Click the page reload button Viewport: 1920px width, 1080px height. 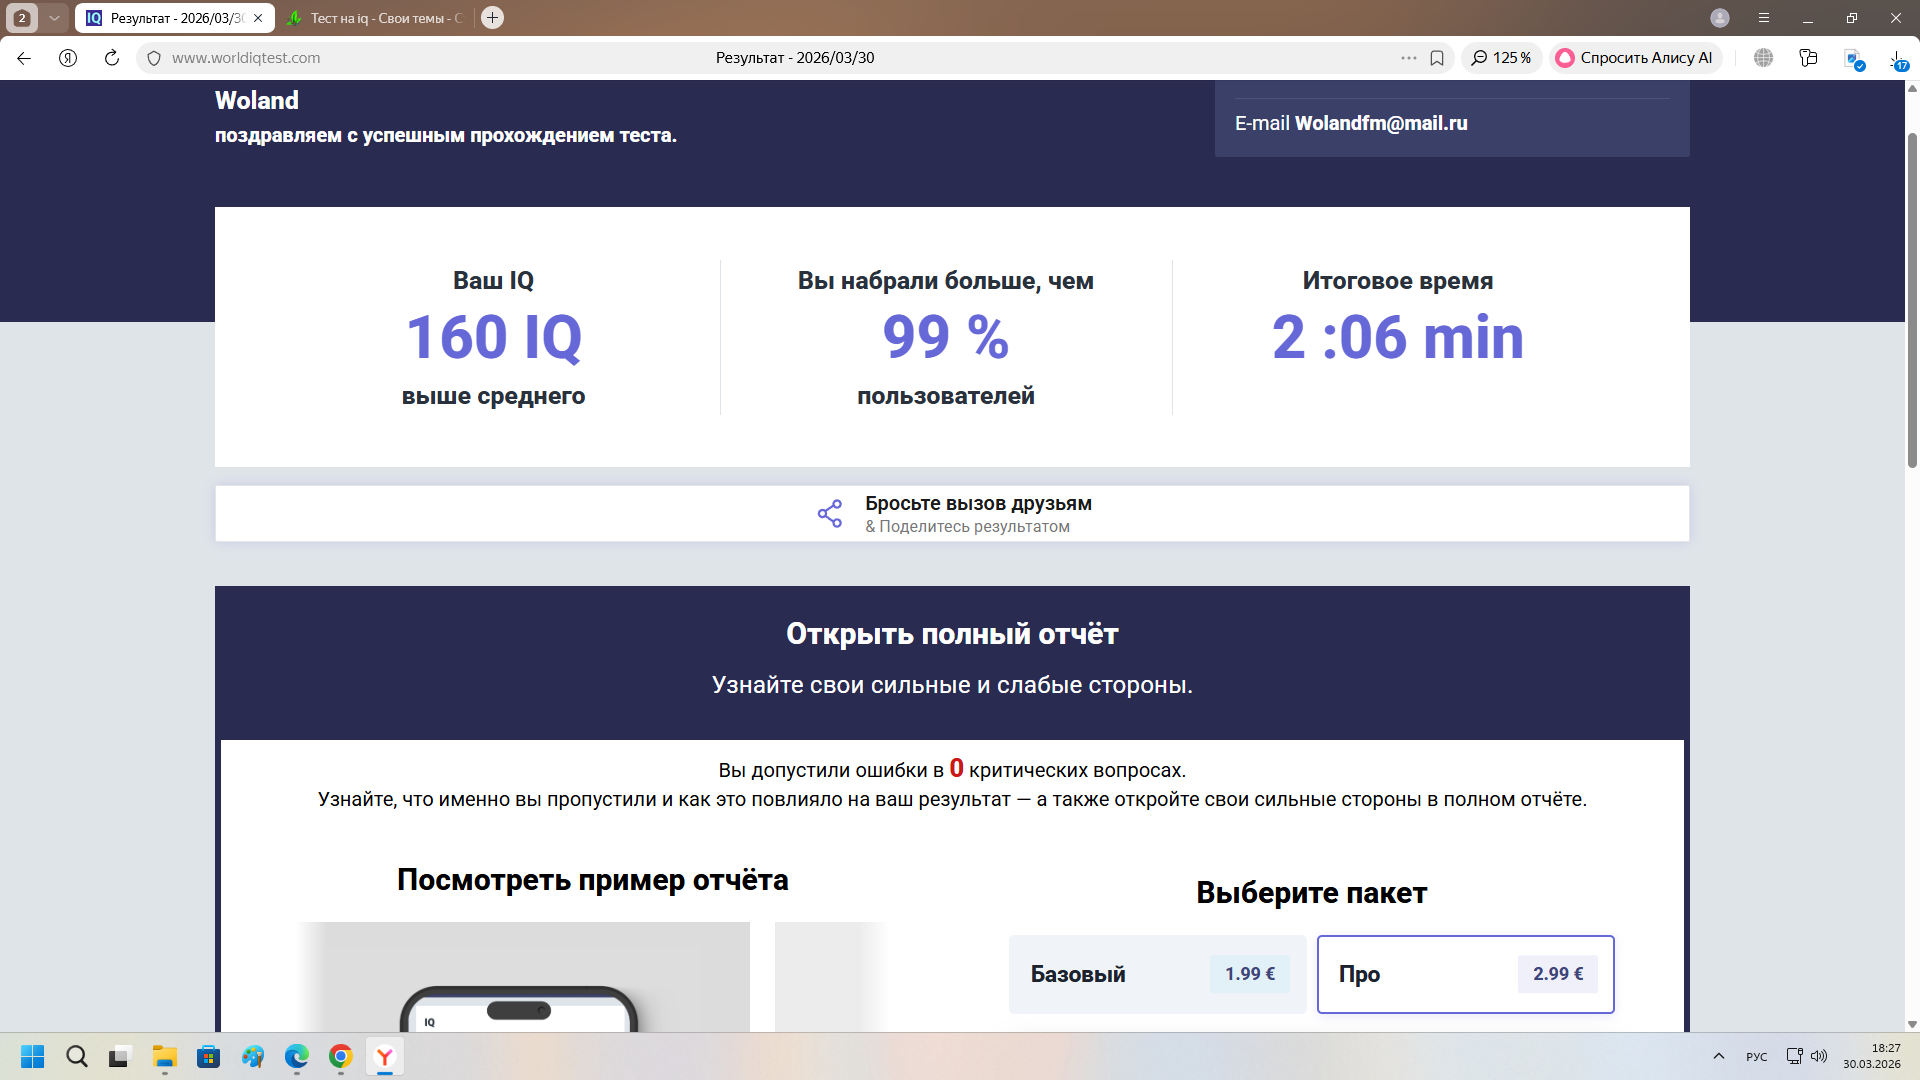point(110,57)
